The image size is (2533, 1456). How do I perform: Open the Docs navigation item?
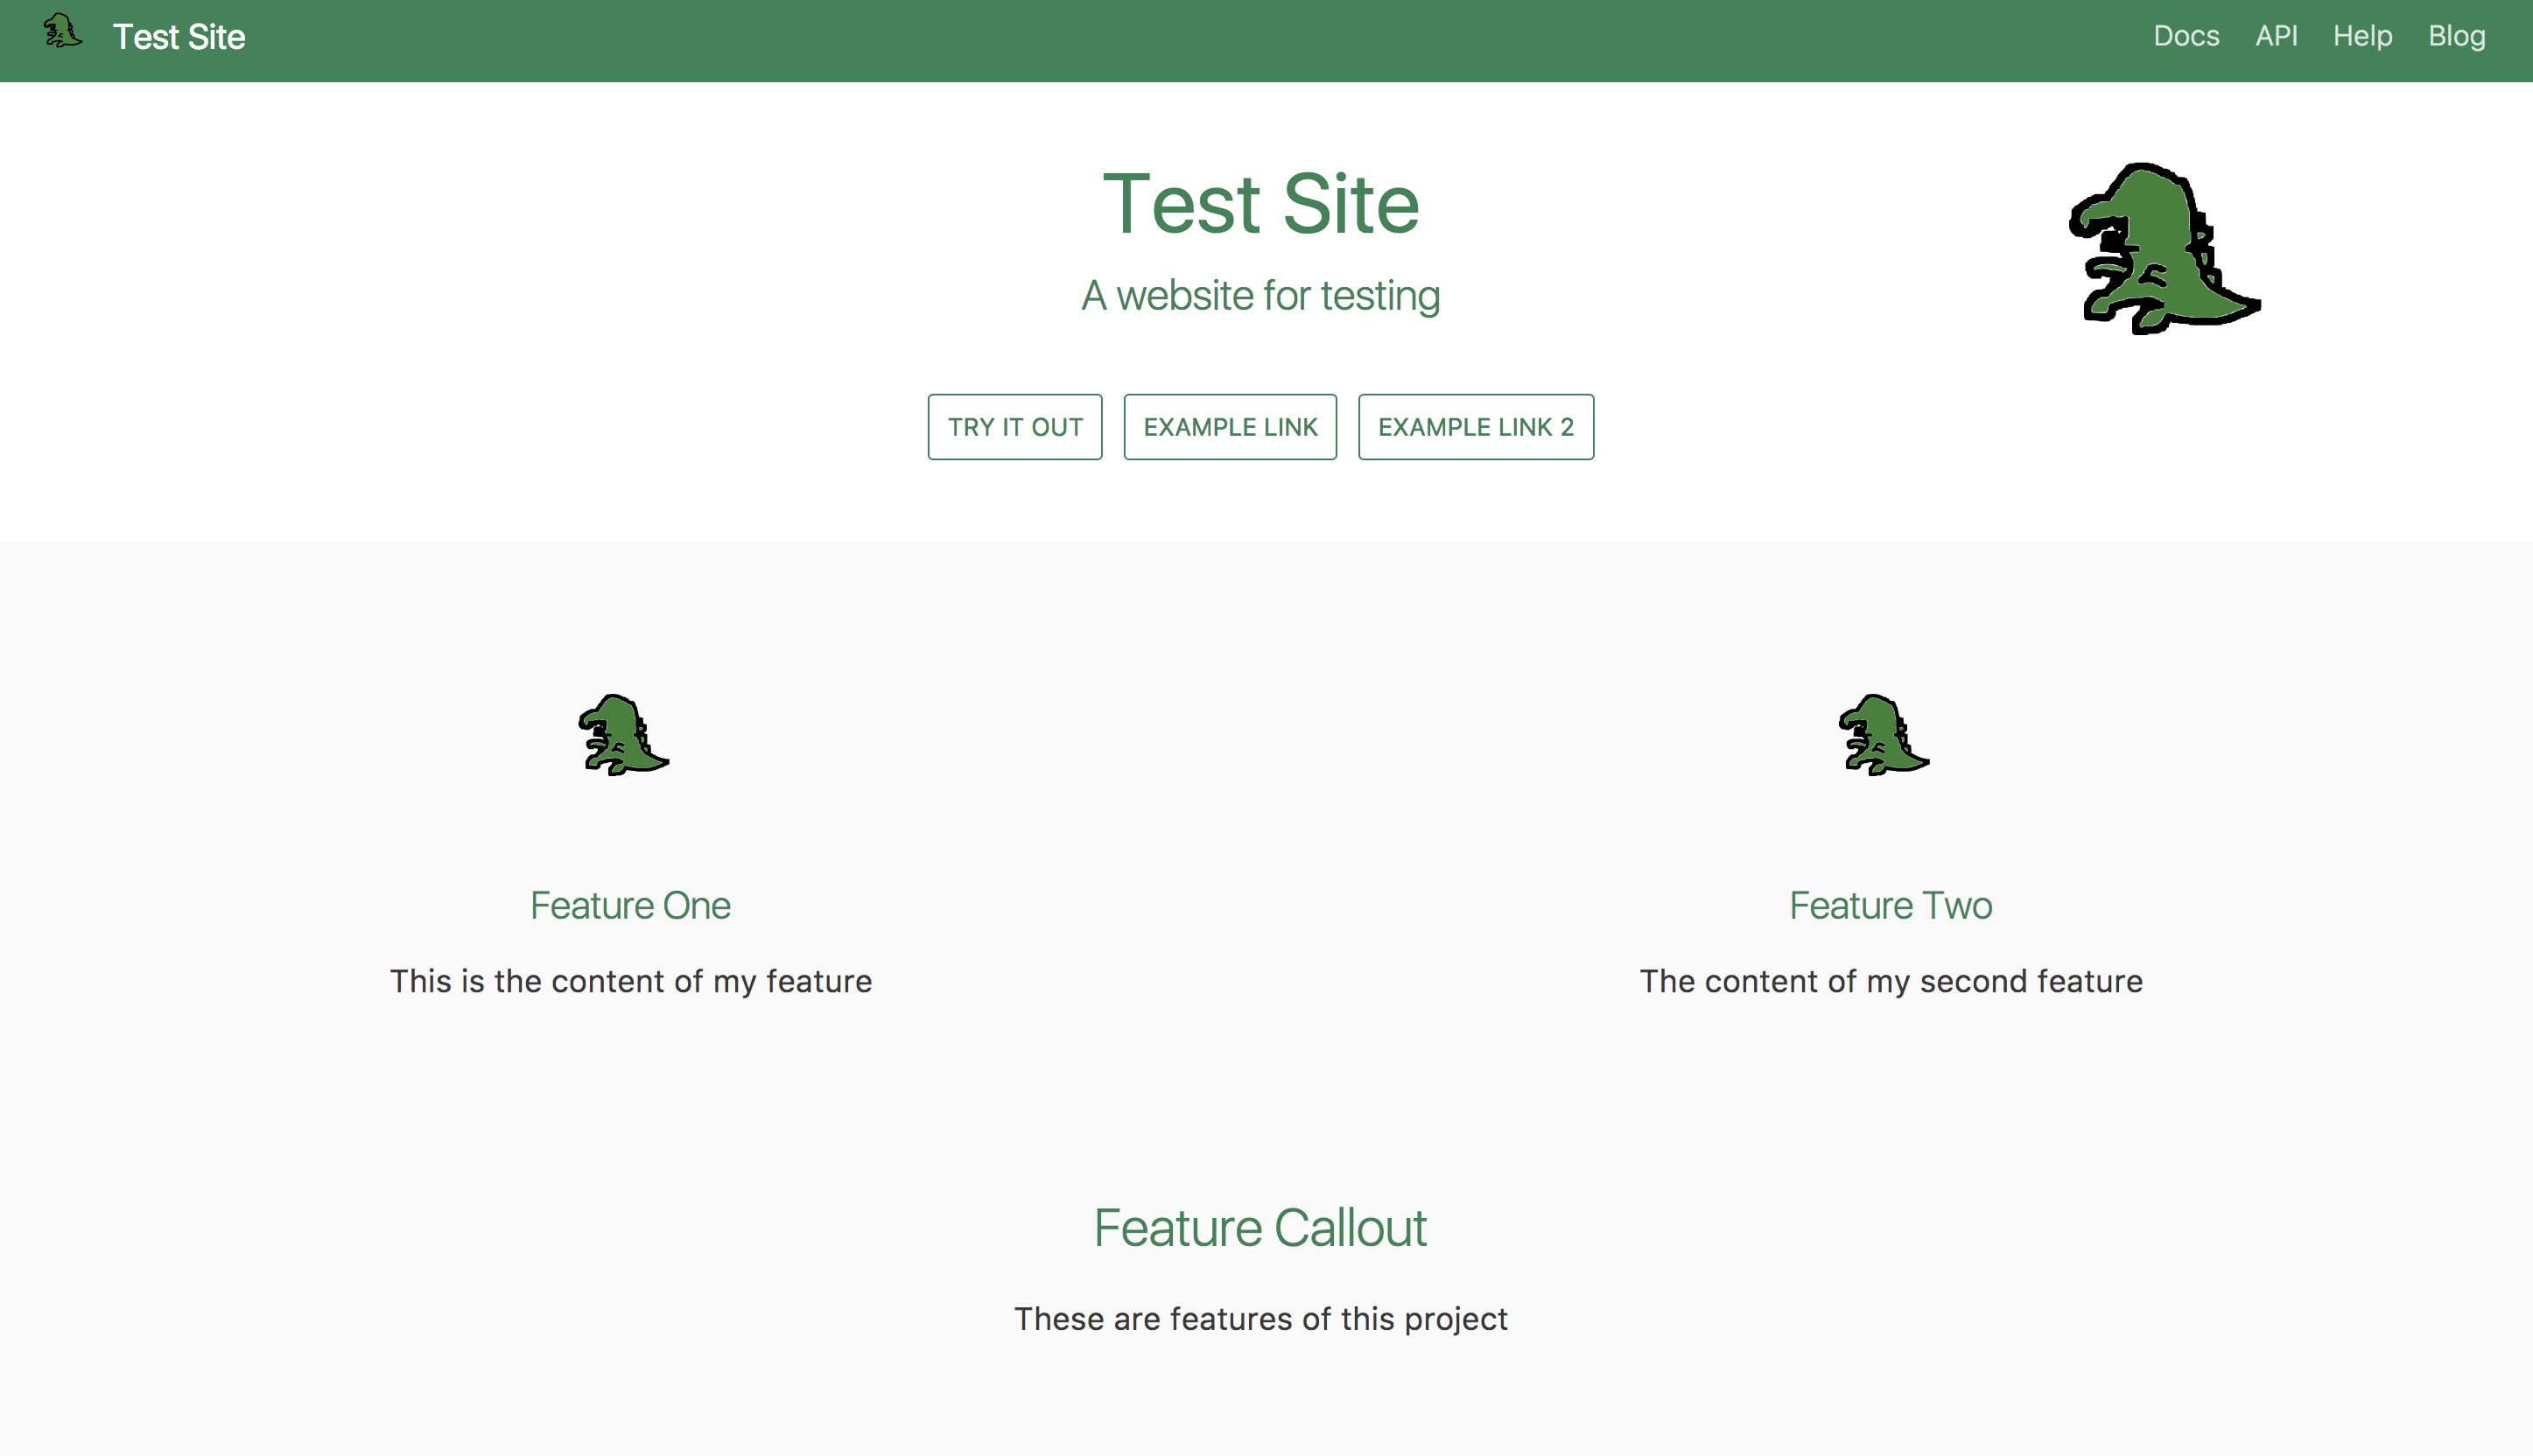tap(2186, 36)
